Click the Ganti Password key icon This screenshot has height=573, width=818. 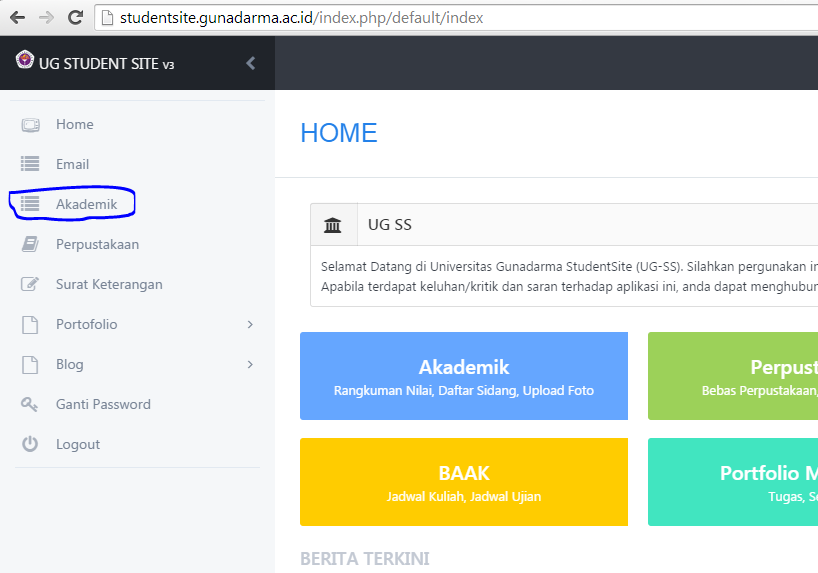(x=29, y=404)
